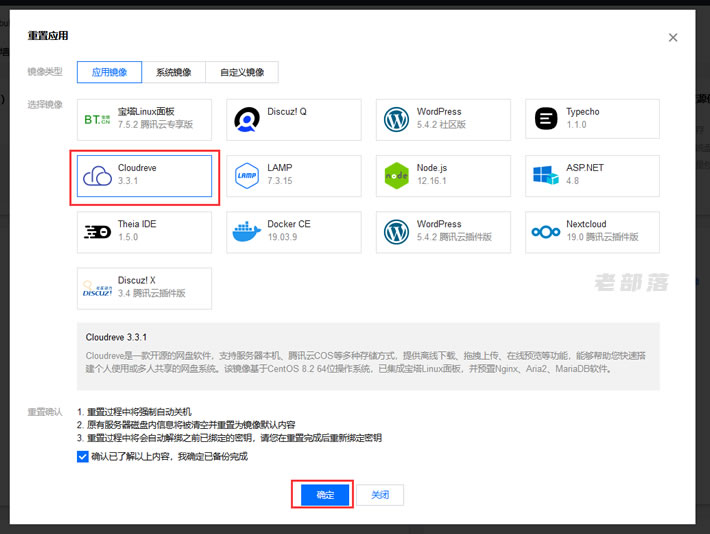Switch to the 应用镜像 tab
Screen dimensions: 710x534
[109, 72]
